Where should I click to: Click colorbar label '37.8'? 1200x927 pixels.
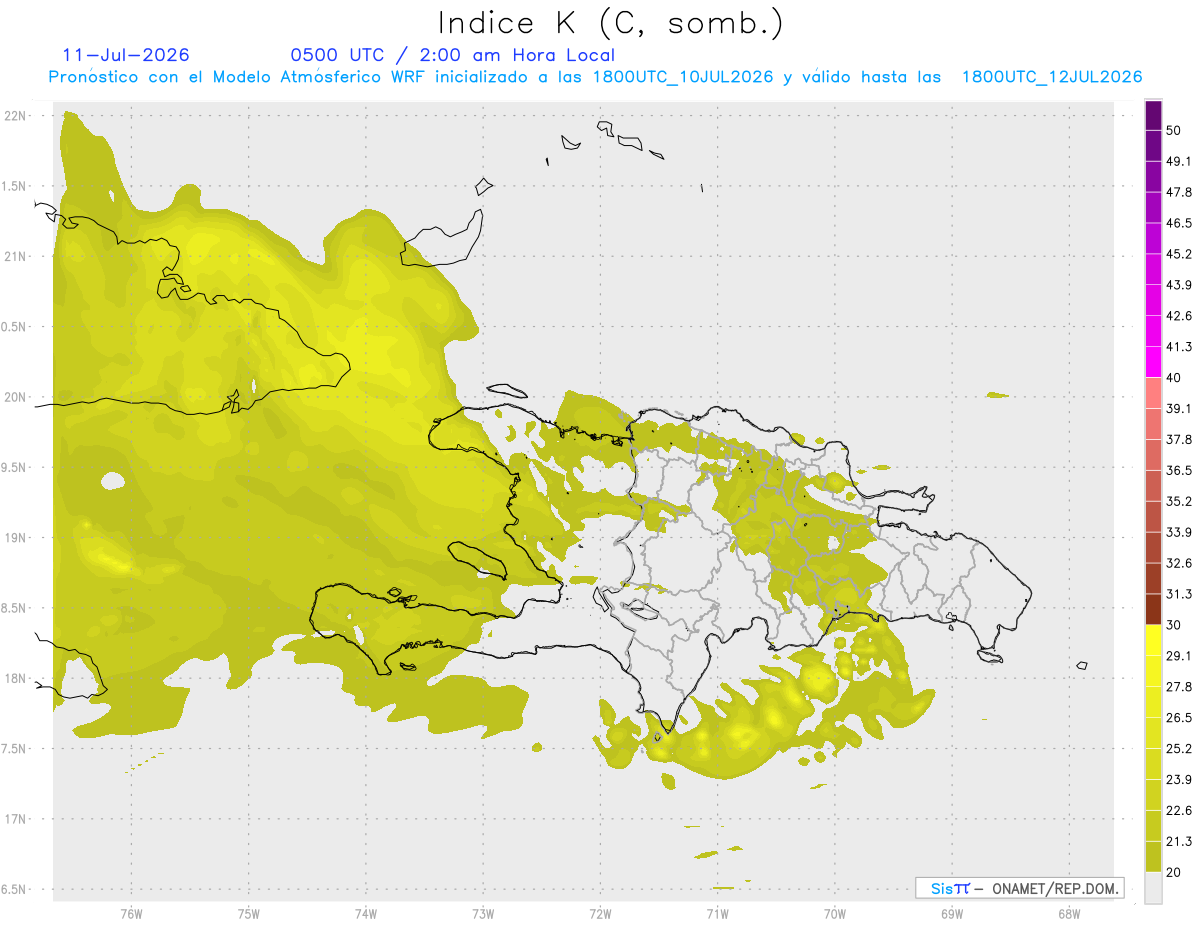coord(1179,439)
